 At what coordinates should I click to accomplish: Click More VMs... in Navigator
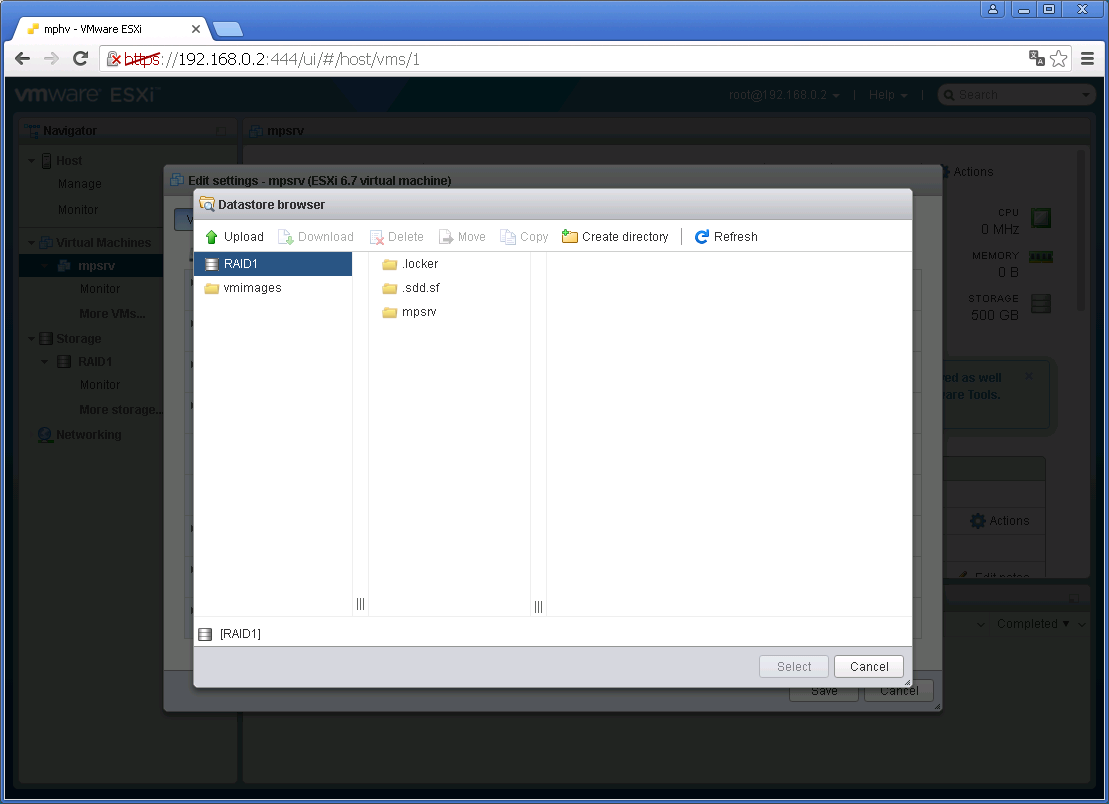point(112,313)
